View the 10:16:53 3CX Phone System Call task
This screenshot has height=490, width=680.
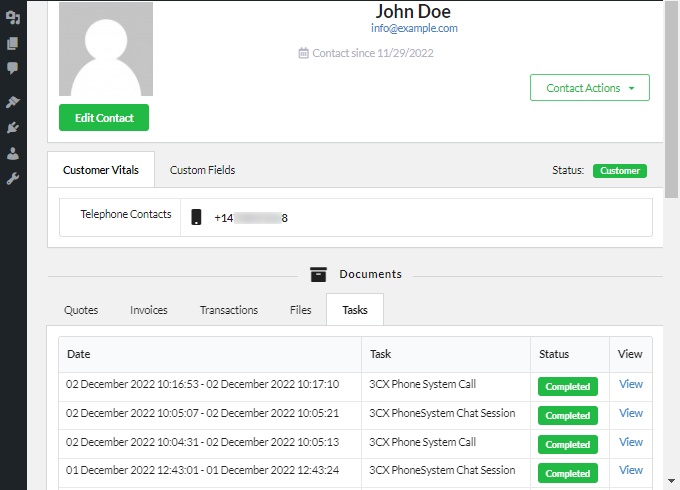[631, 384]
